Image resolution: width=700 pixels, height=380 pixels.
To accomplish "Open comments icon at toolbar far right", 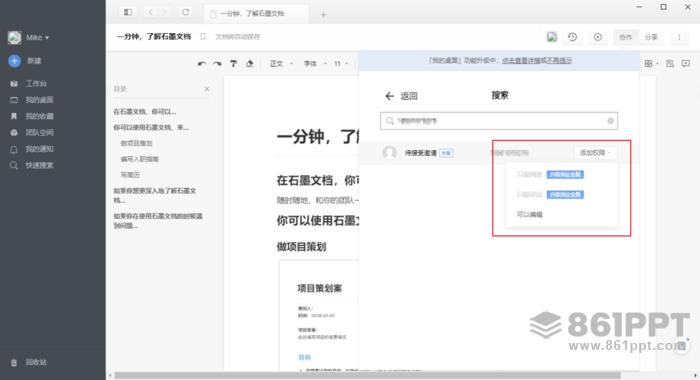I will 686,64.
